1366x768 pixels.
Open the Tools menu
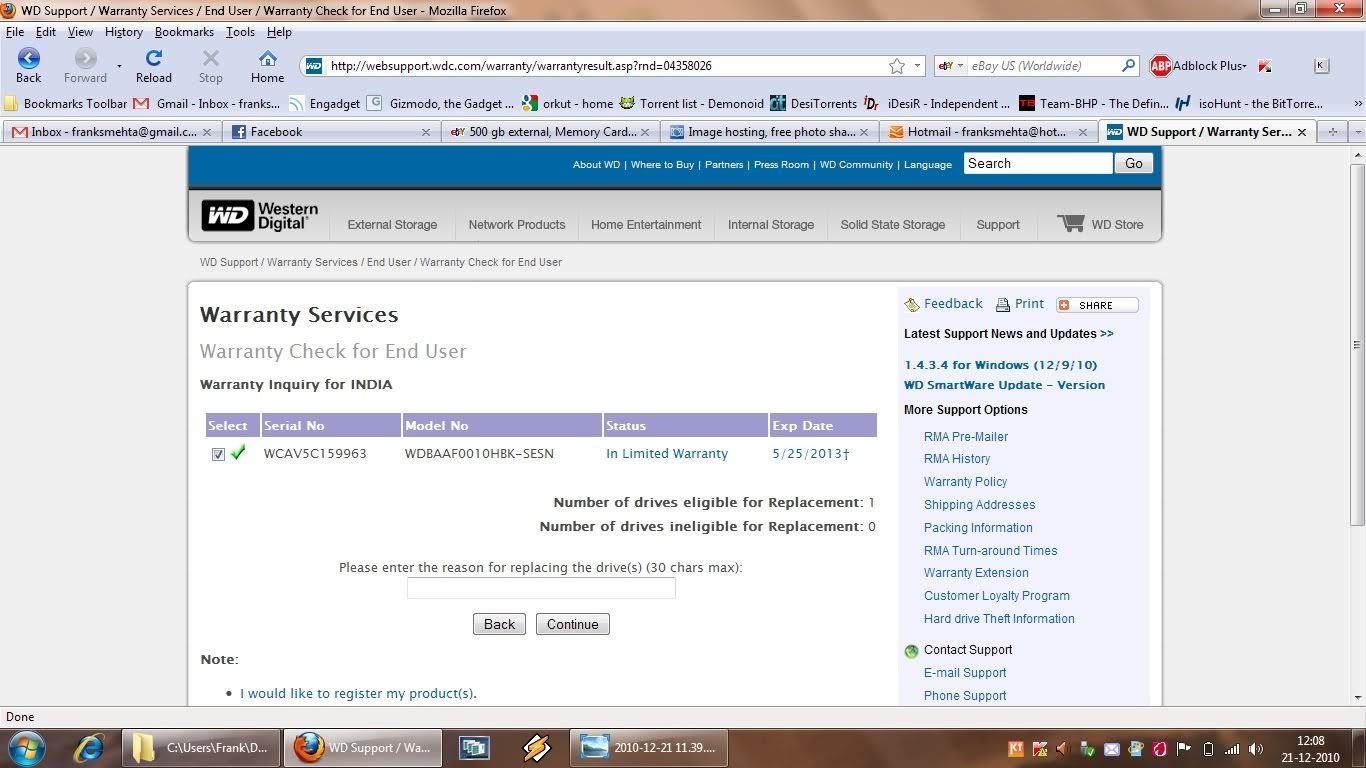pos(240,32)
